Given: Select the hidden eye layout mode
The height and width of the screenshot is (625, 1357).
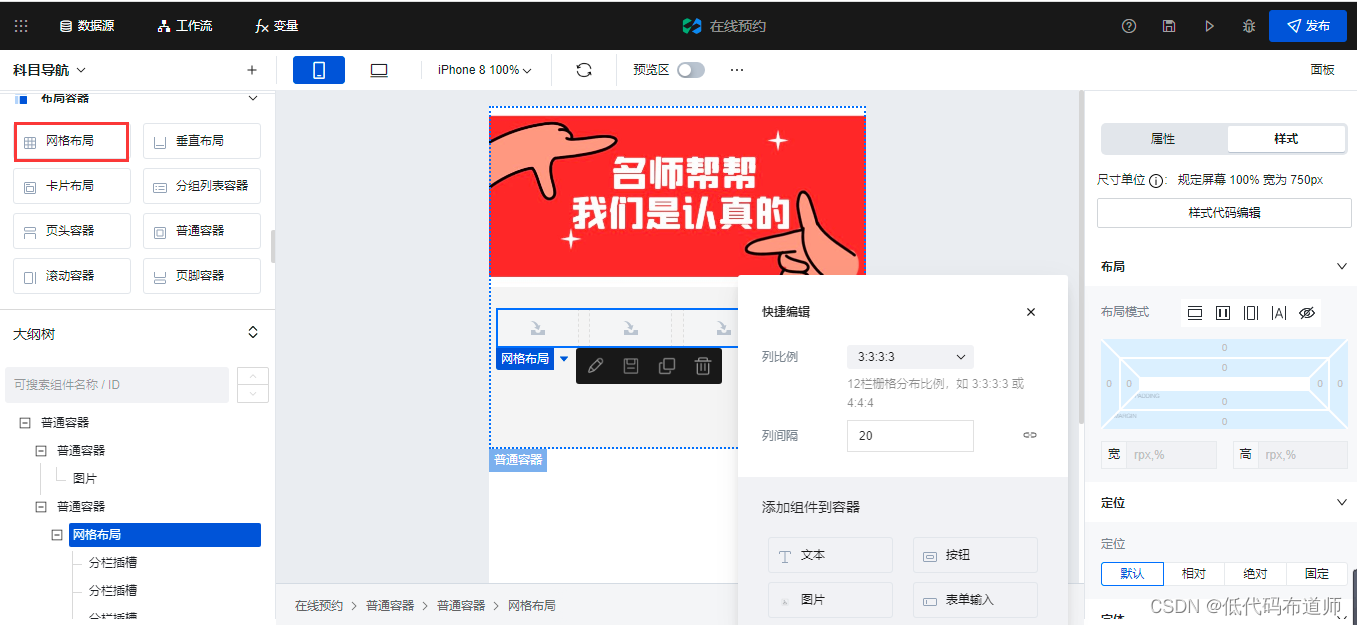Looking at the screenshot, I should click(1306, 313).
